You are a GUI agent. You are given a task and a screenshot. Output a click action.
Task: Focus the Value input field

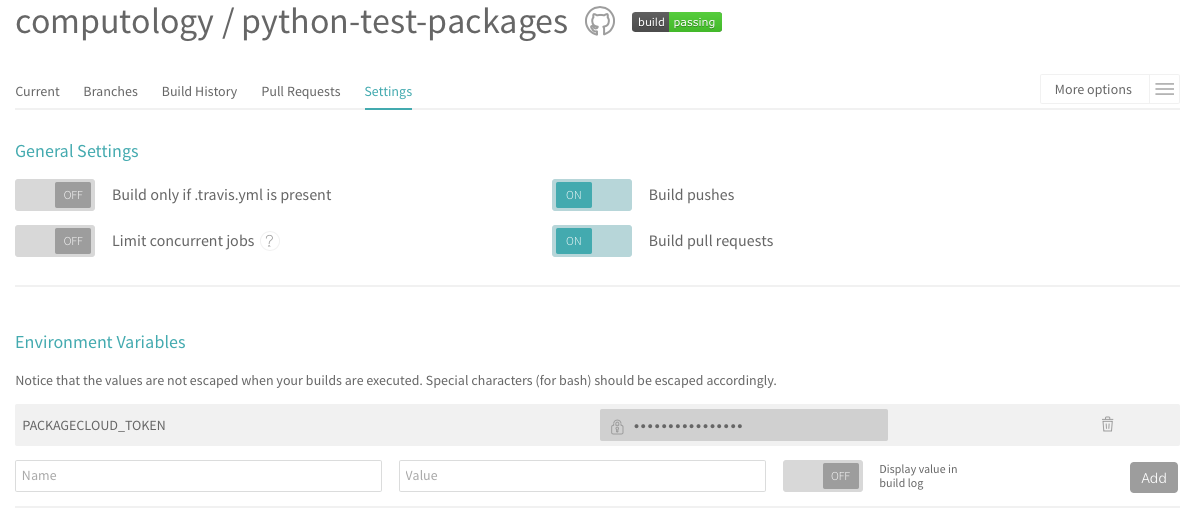(582, 475)
